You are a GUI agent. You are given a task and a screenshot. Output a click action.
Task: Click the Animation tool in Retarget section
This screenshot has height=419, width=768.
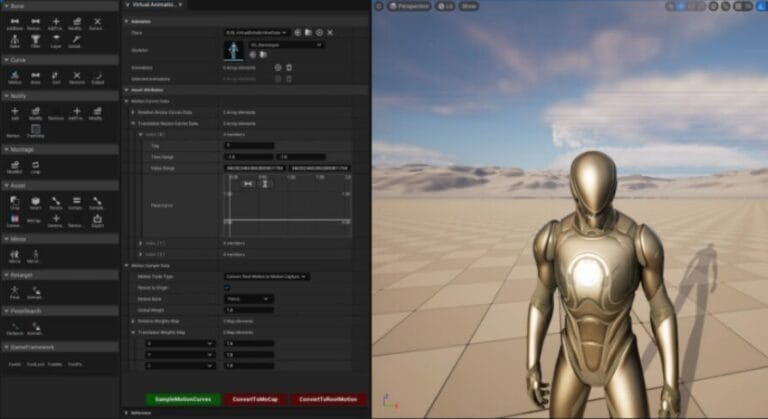pyautogui.click(x=35, y=293)
